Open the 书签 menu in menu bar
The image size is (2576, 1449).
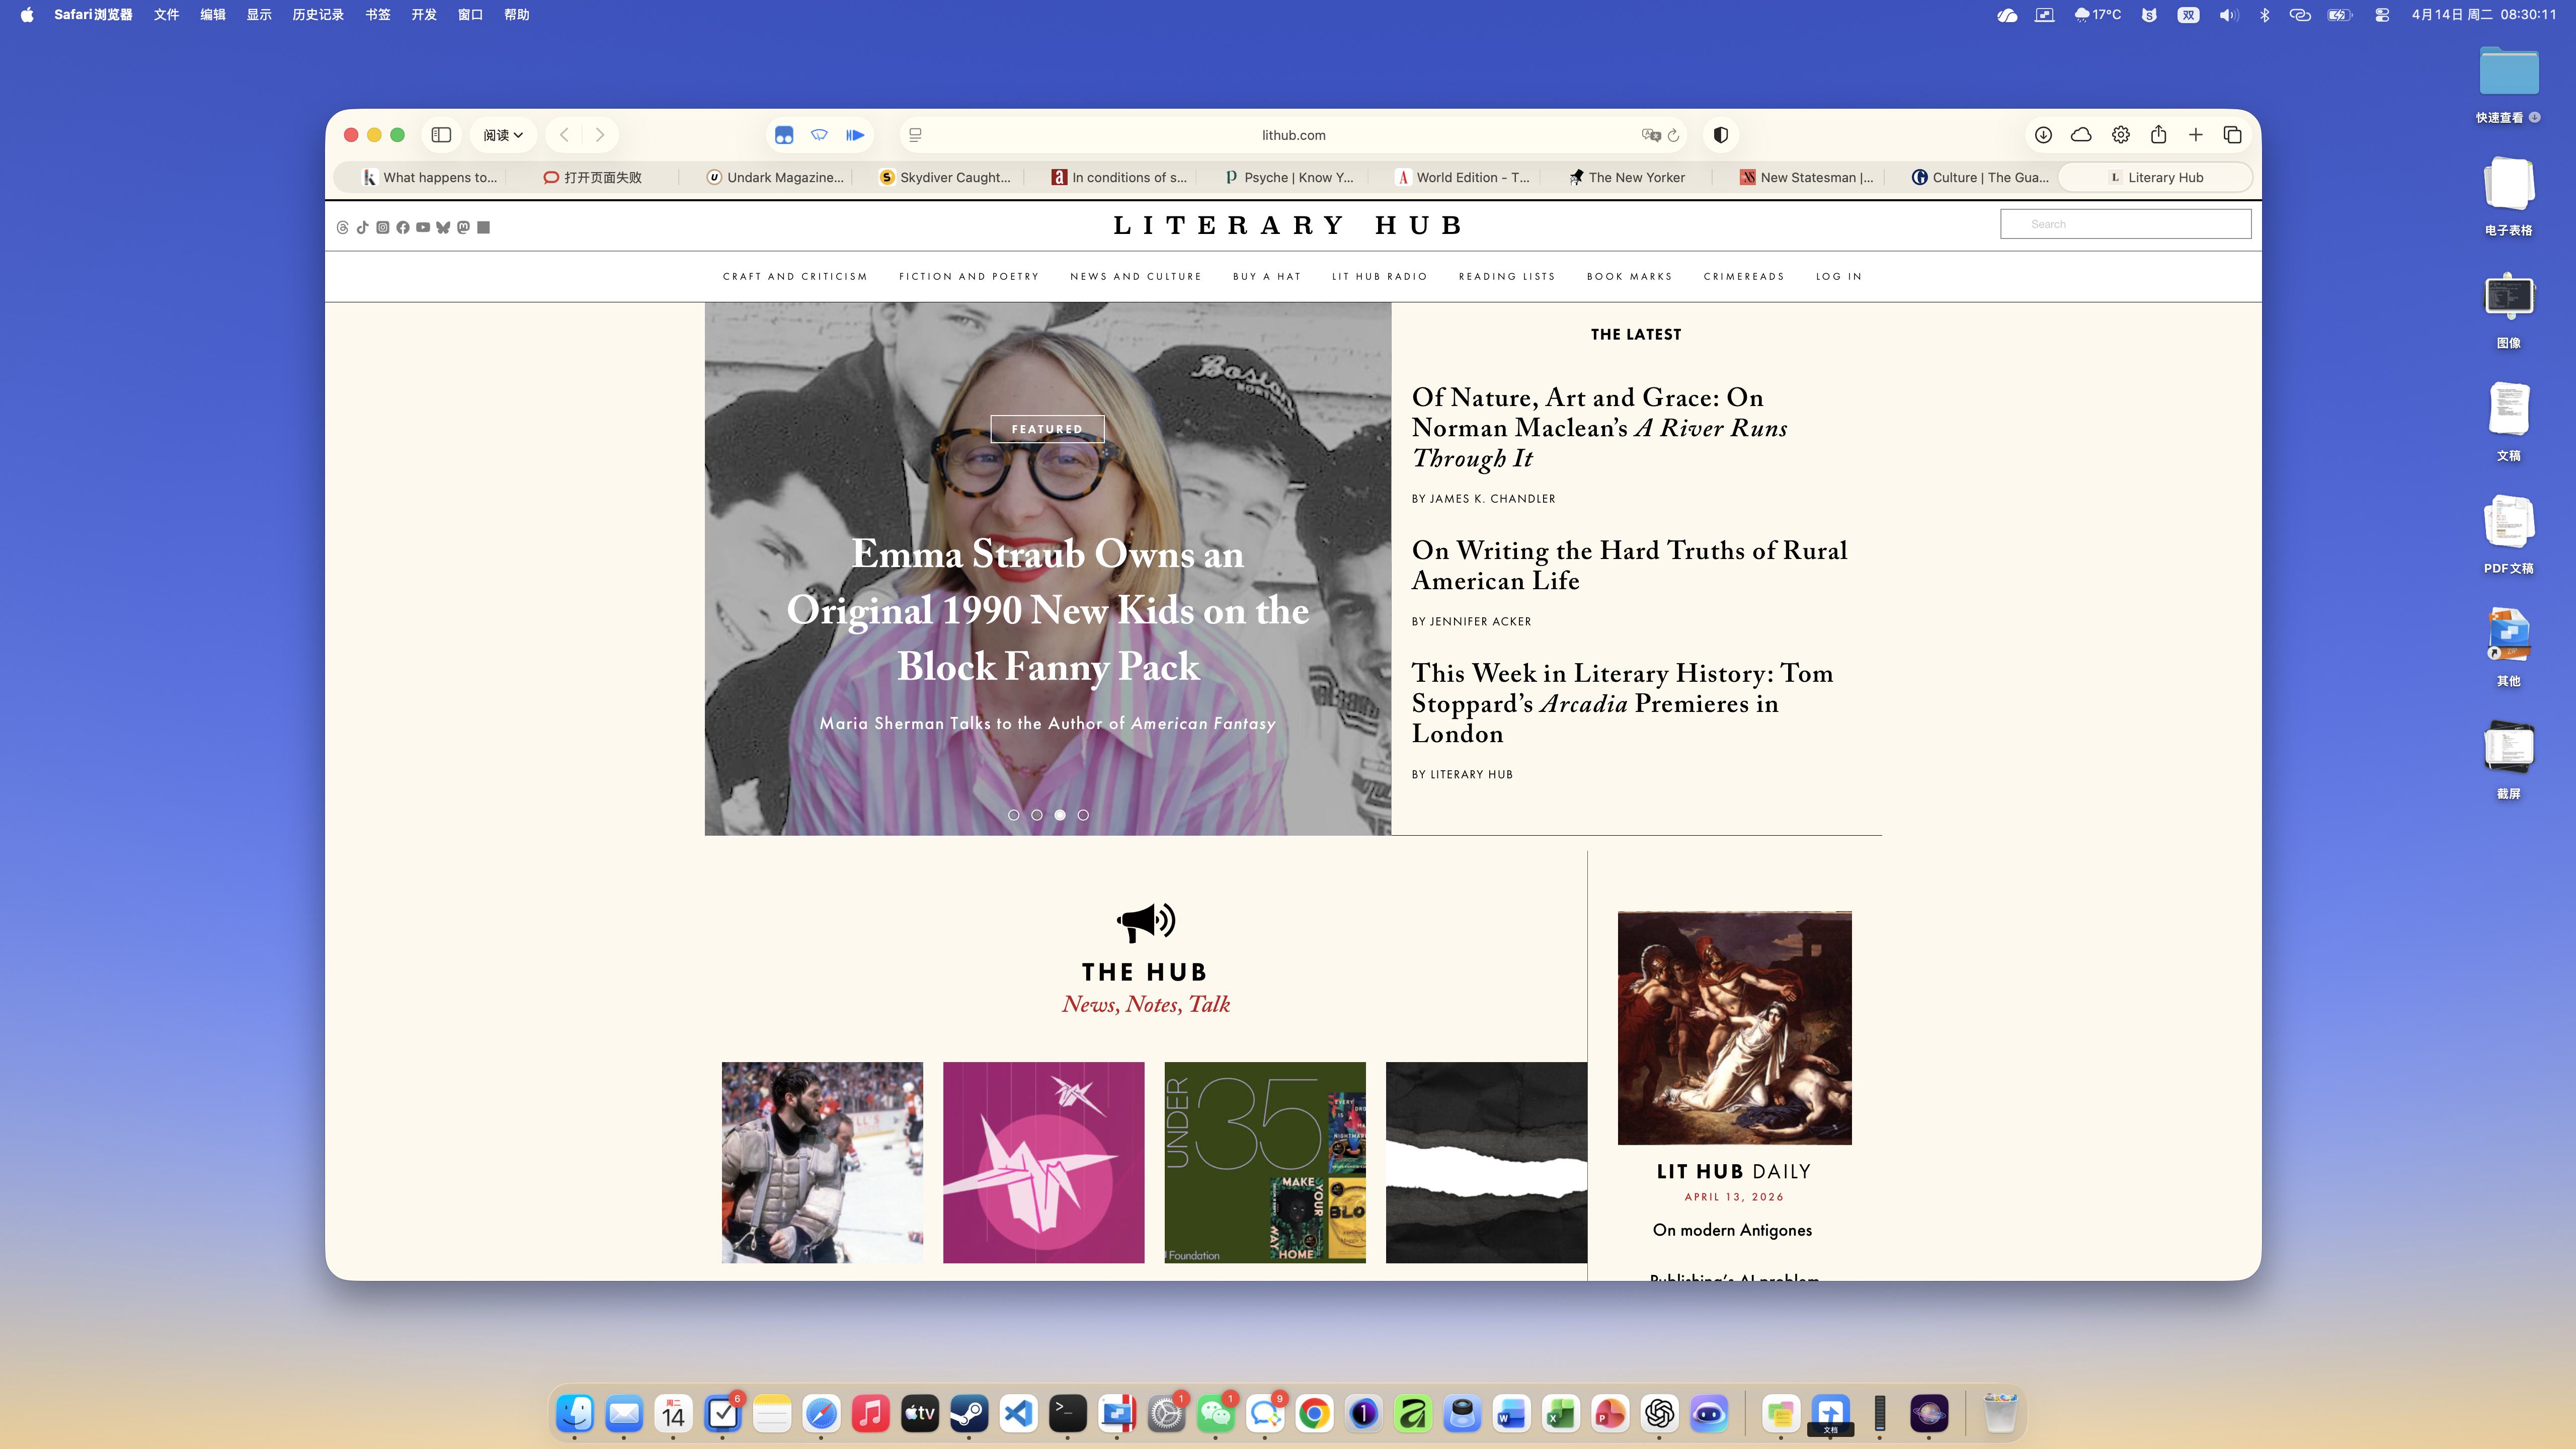pos(377,15)
